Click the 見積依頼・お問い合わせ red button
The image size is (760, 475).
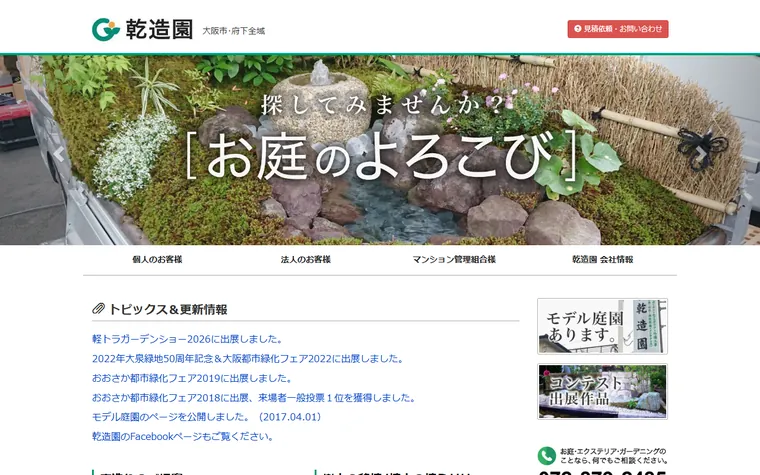618,29
